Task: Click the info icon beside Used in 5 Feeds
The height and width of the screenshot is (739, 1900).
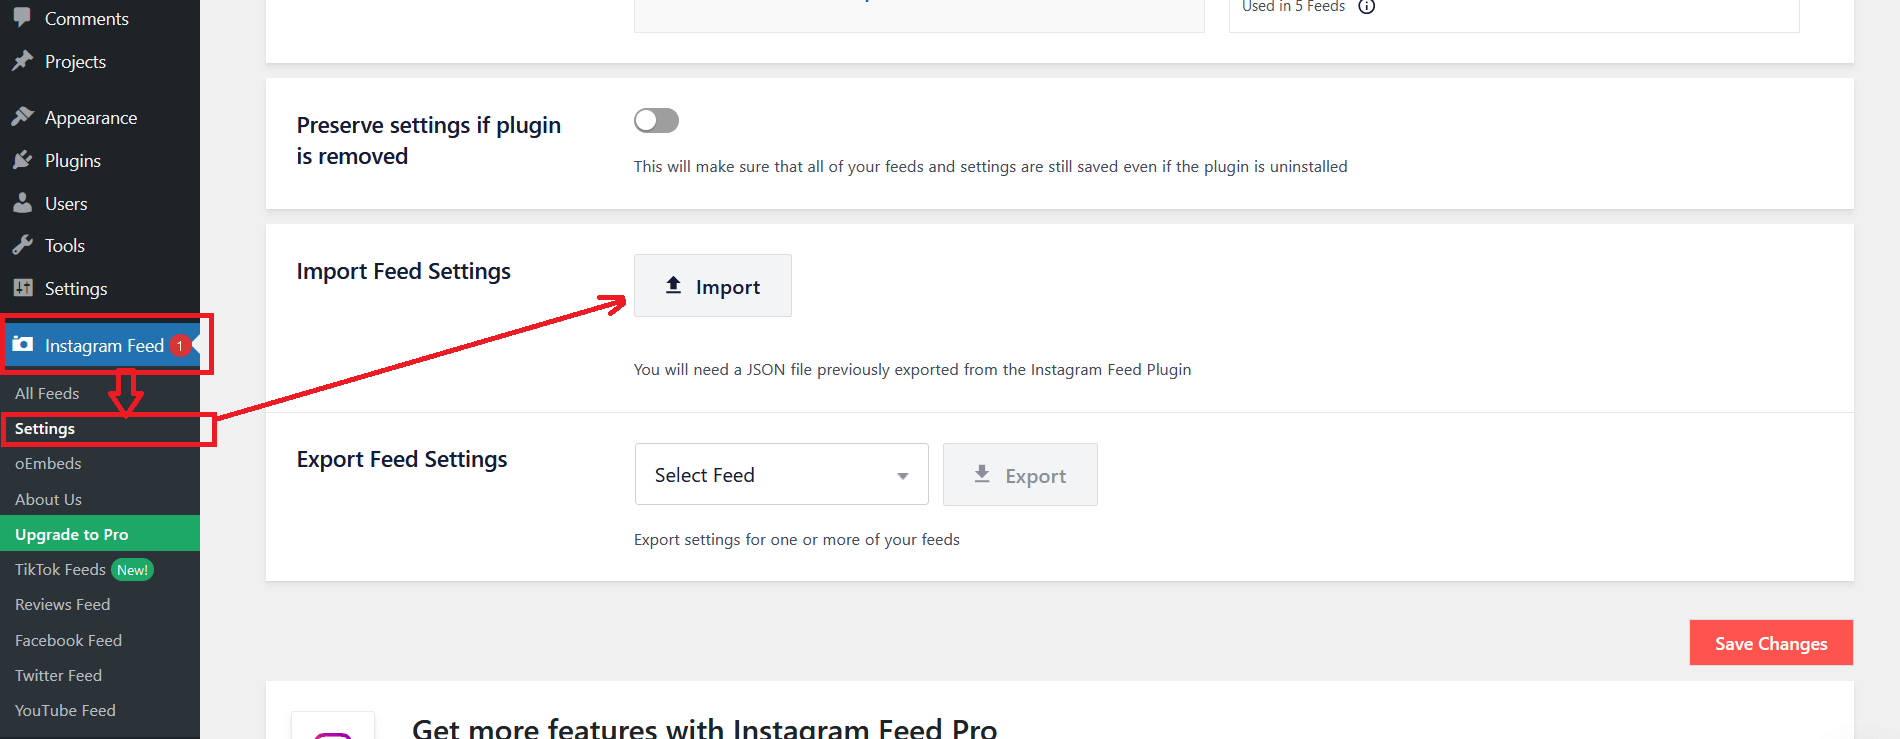Action: (x=1366, y=6)
